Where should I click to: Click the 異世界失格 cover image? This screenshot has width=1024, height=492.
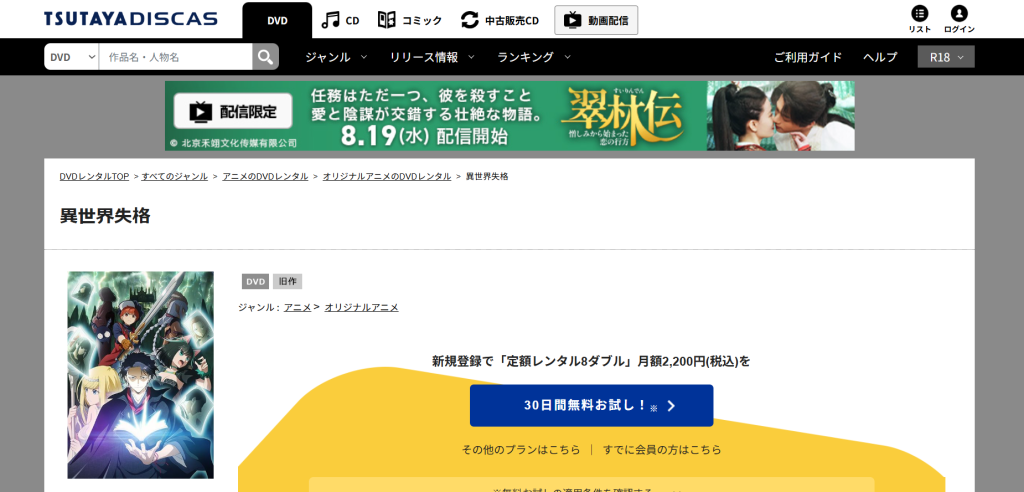[140, 375]
